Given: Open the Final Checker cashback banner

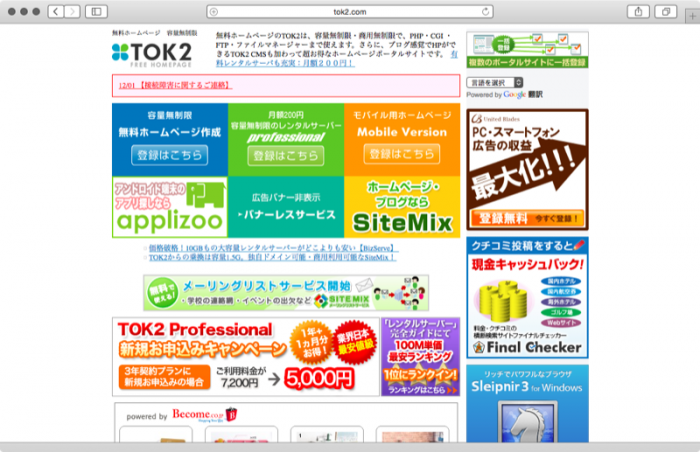Looking at the screenshot, I should 527,297.
